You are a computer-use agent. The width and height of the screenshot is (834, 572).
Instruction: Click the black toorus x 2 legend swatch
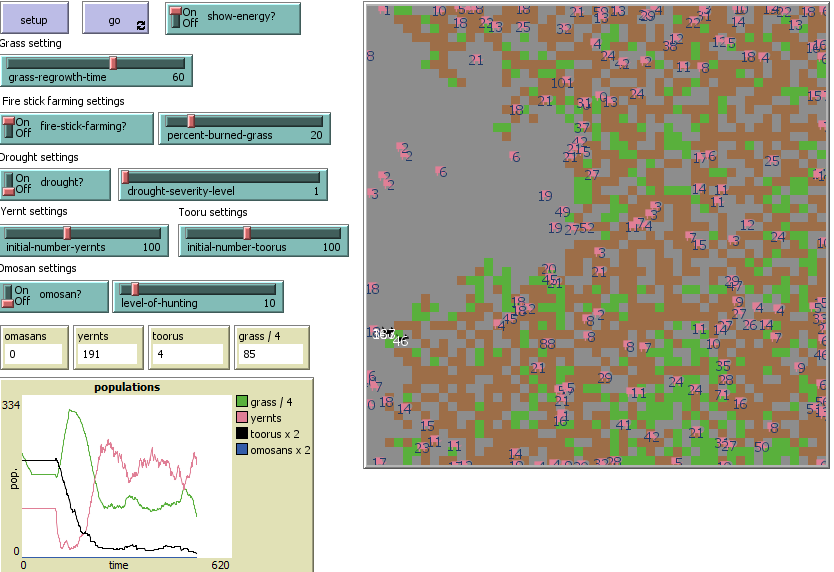tap(242, 434)
